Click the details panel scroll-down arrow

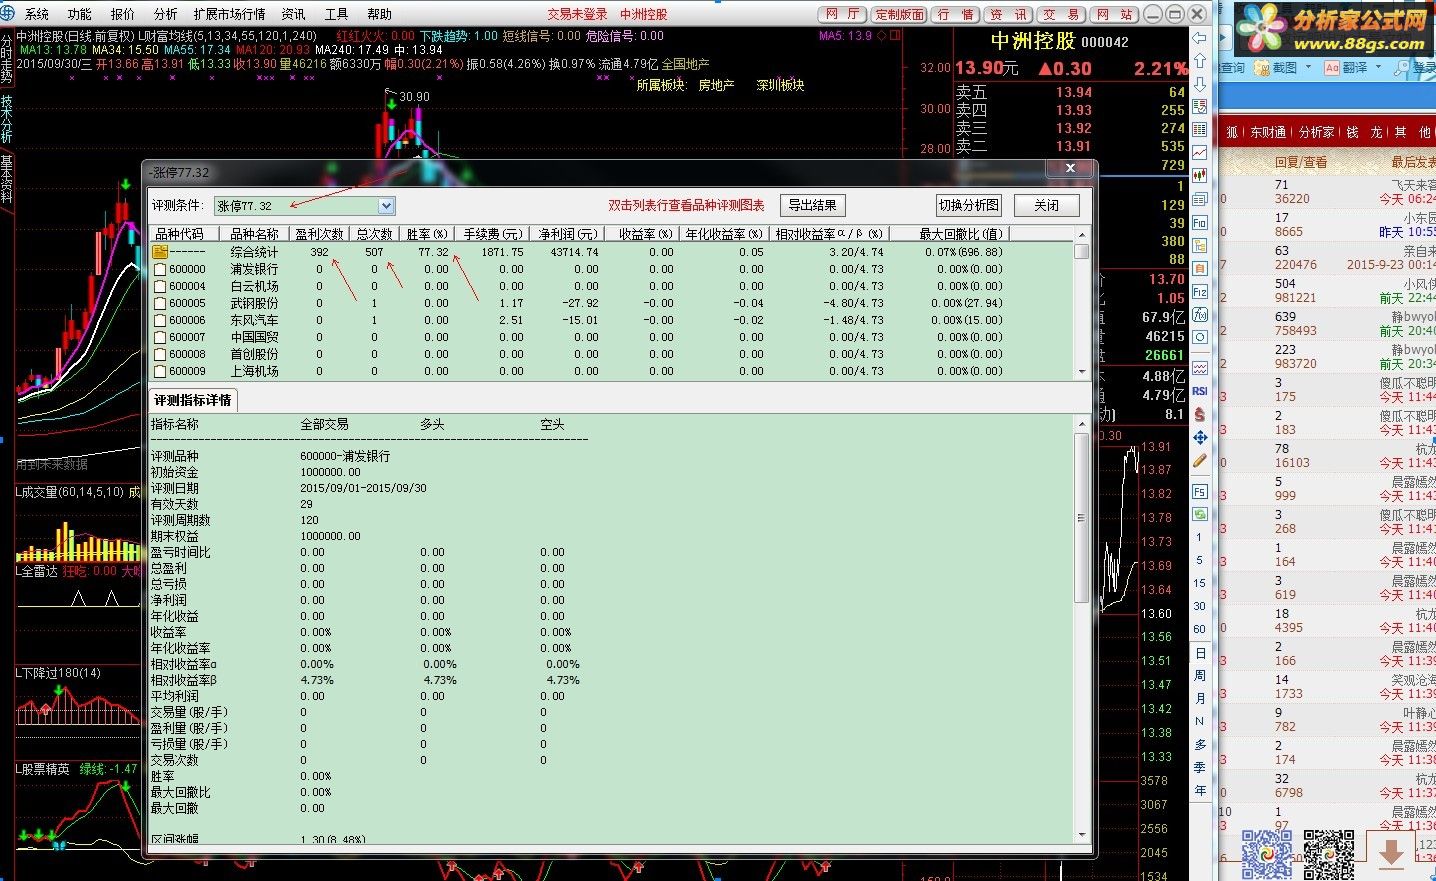coord(1081,835)
